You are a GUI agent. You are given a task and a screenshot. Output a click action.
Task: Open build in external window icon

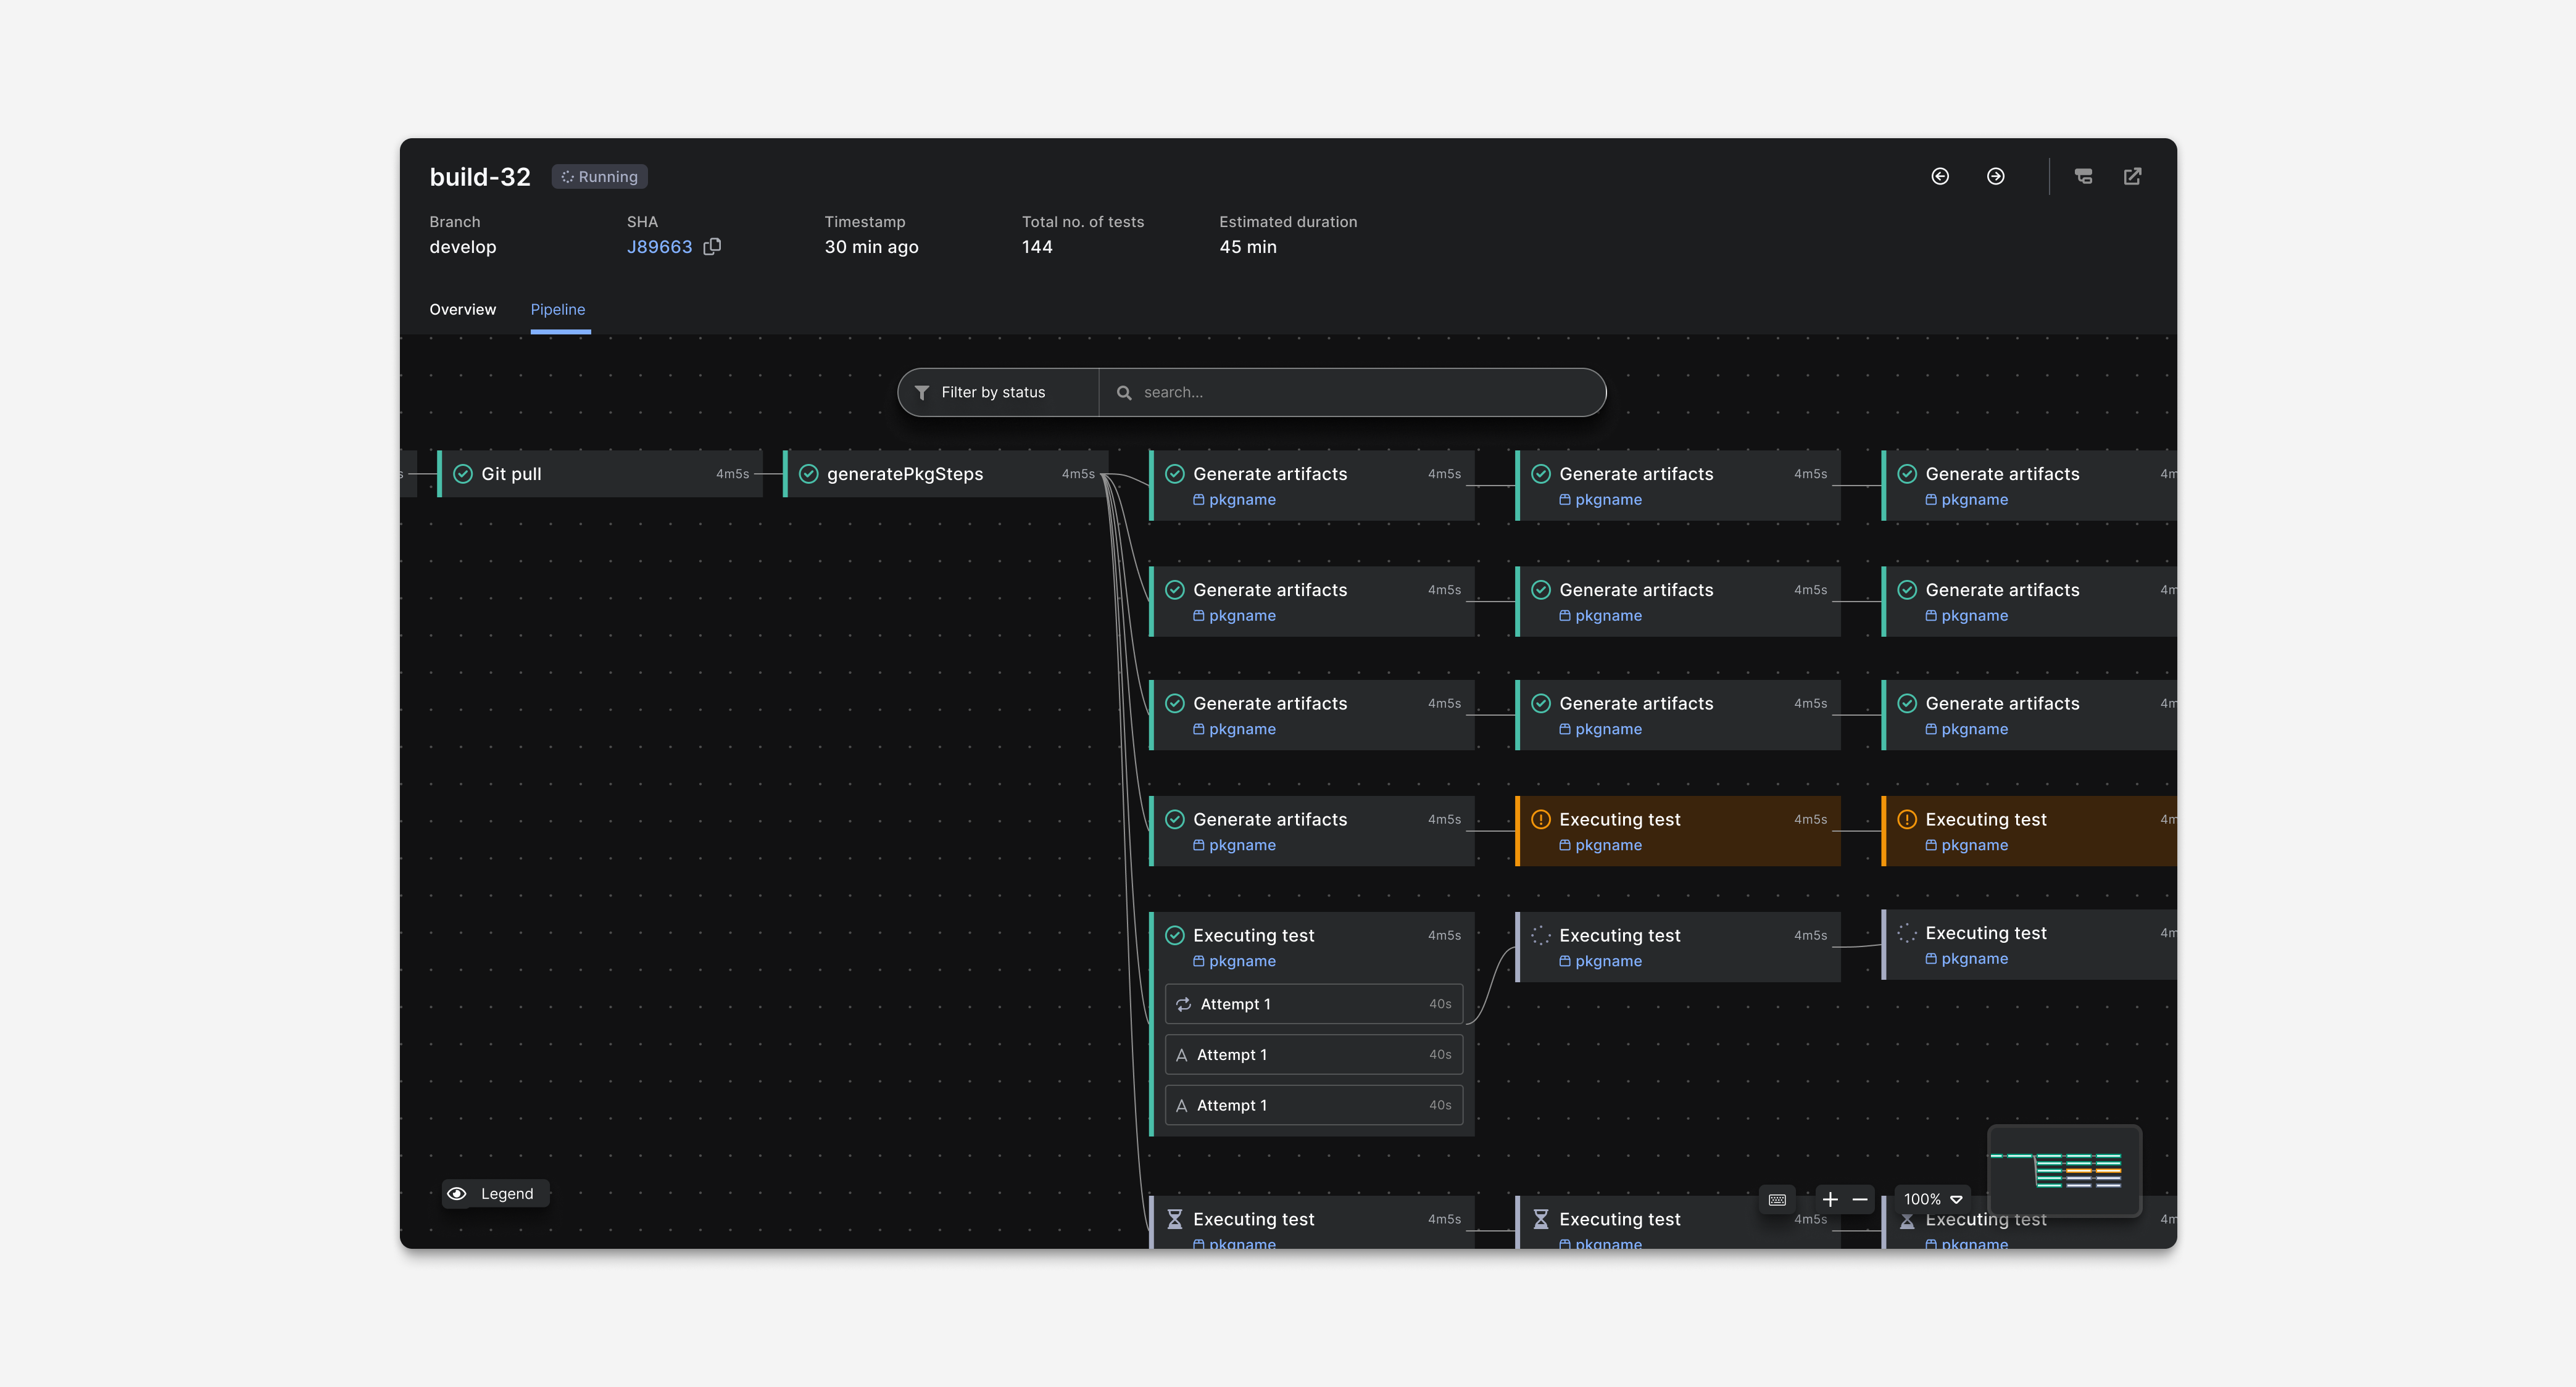tap(2132, 176)
